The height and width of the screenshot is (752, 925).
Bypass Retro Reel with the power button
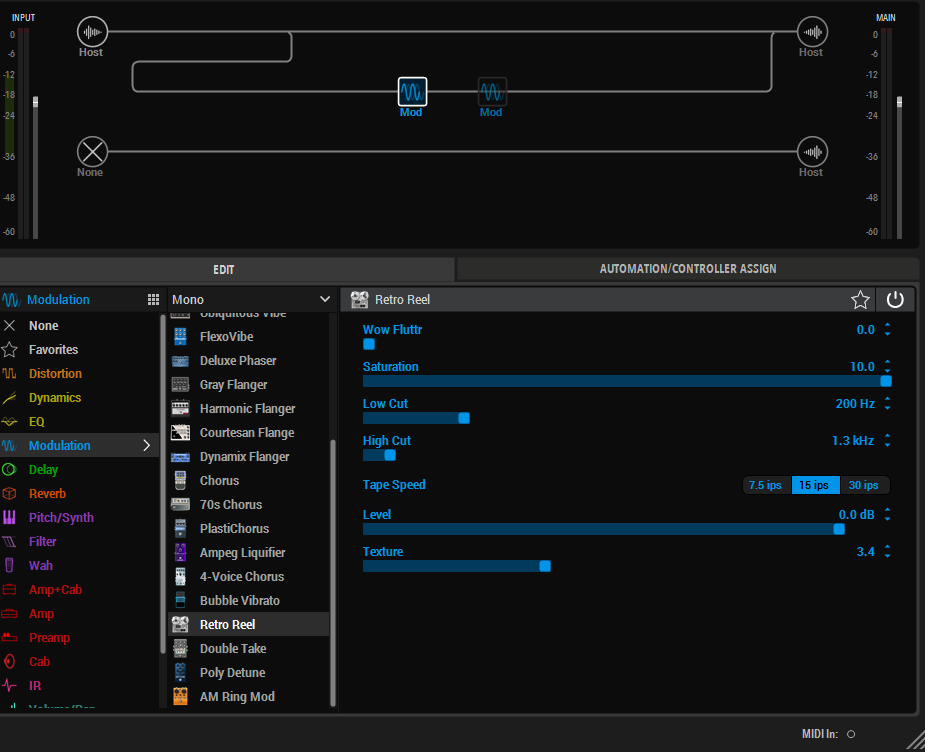point(895,300)
